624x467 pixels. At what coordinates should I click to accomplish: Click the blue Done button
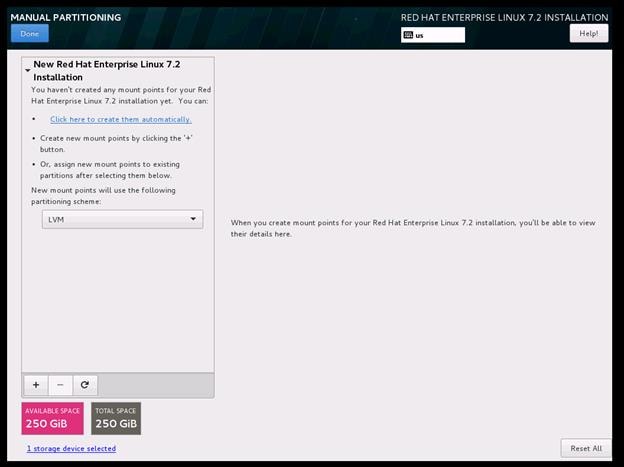click(x=30, y=33)
